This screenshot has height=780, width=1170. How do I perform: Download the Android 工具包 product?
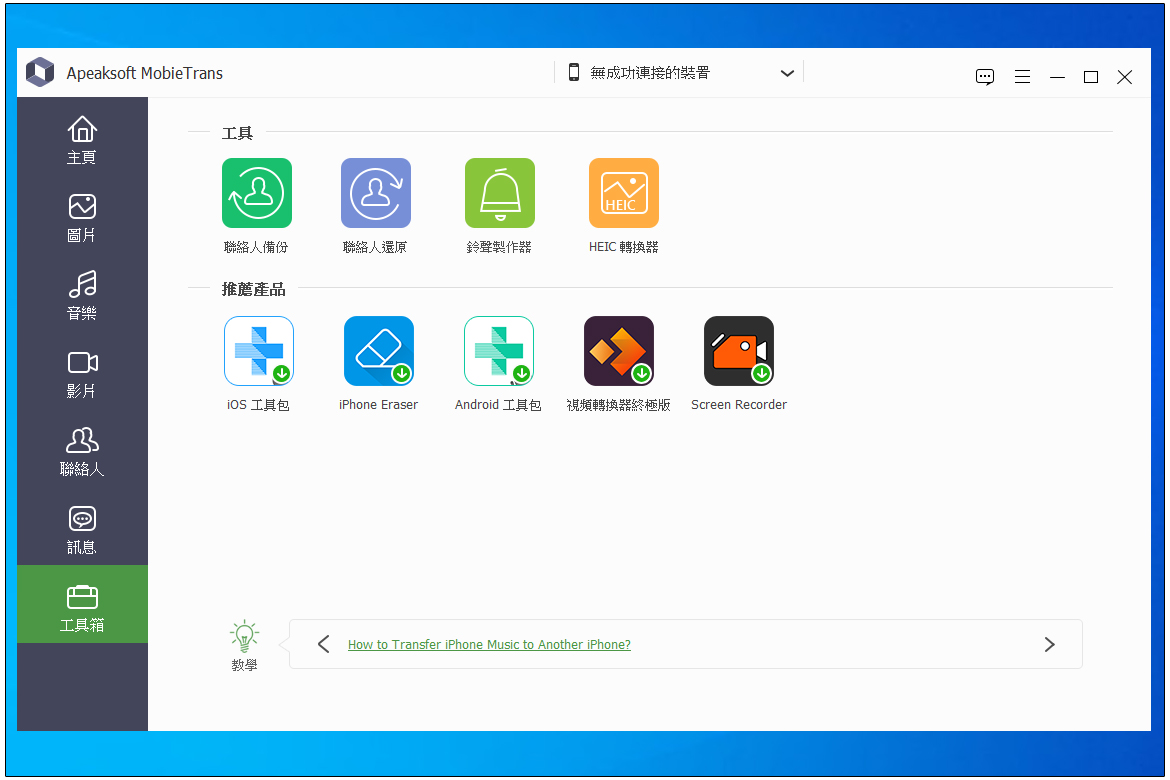coord(498,351)
